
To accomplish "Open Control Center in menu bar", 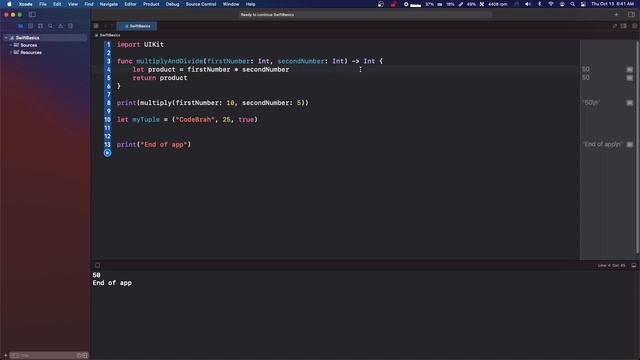I will pos(583,4).
